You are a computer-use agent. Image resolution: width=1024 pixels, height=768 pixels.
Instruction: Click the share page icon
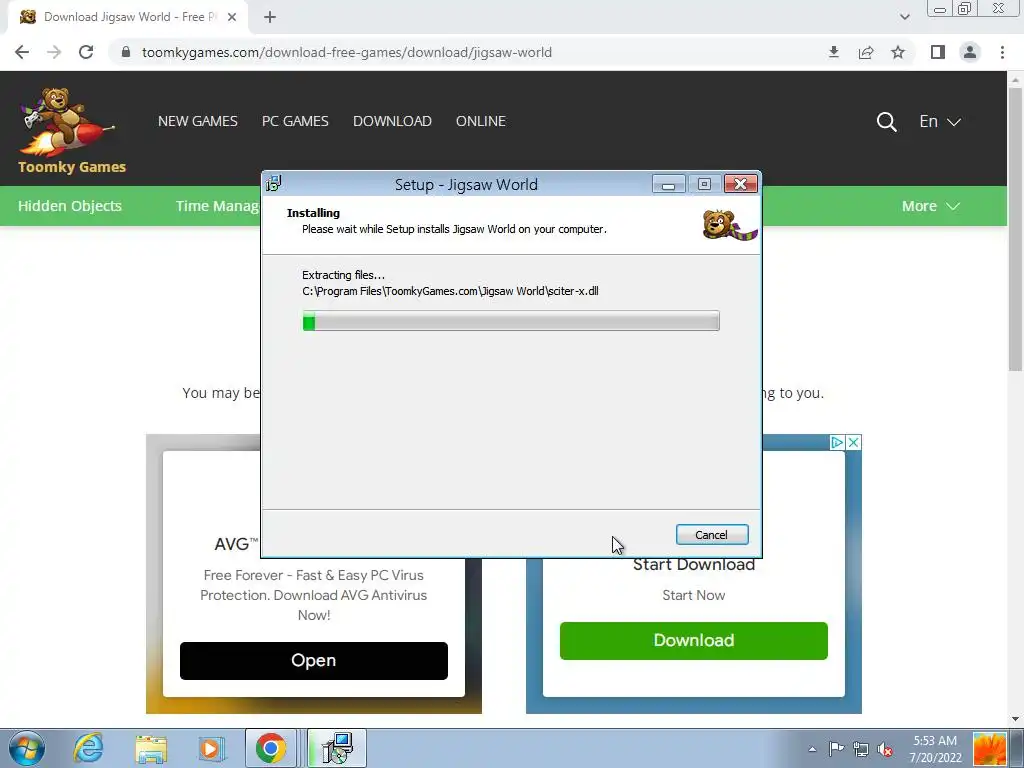pos(866,52)
